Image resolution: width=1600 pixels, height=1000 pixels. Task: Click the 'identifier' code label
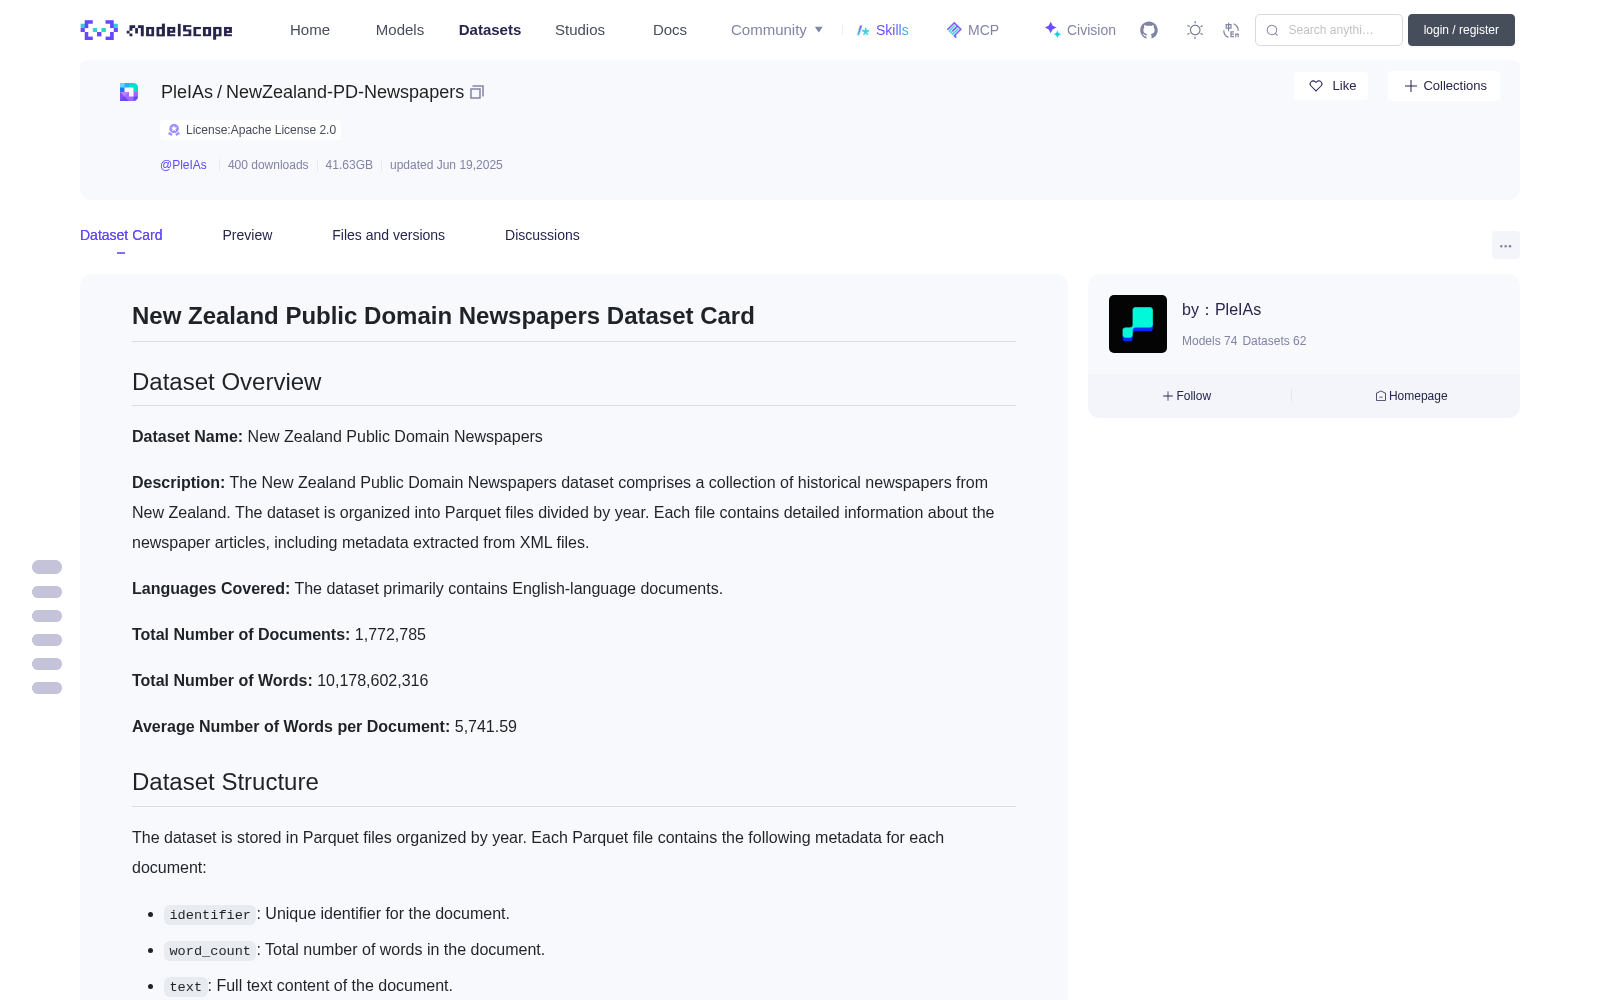210,915
